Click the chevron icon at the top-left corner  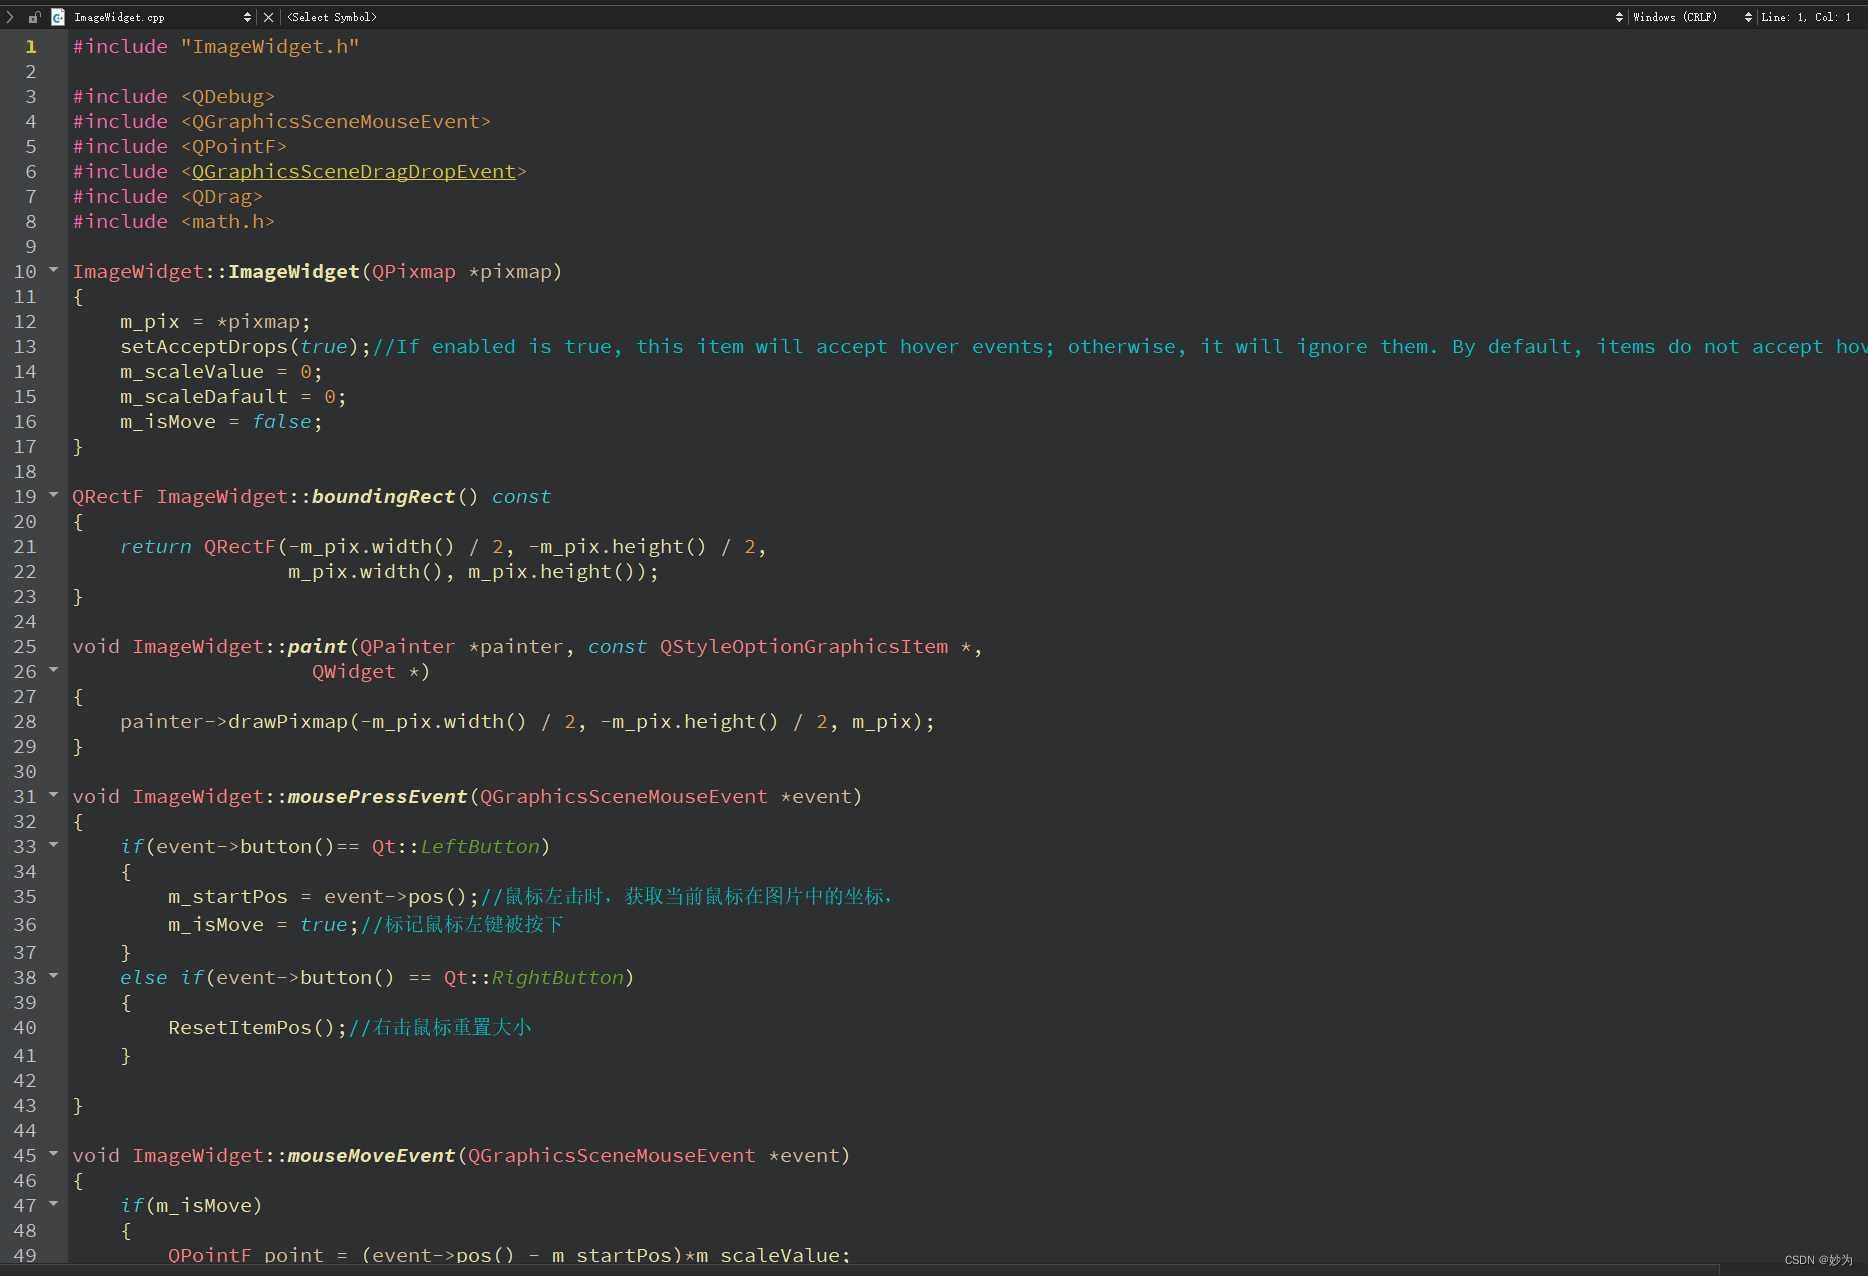click(x=9, y=17)
